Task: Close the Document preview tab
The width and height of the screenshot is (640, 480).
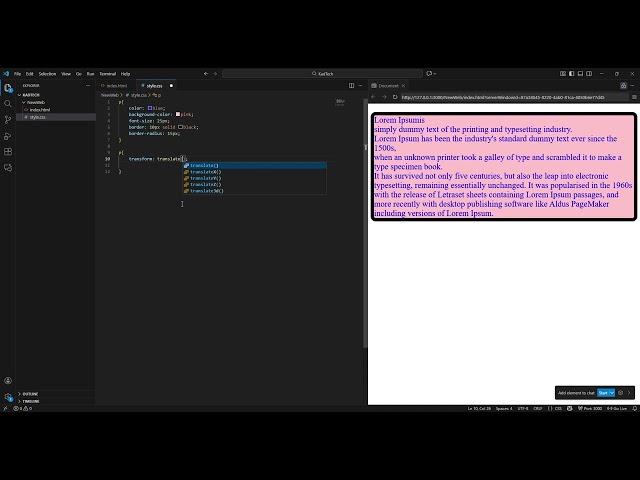Action: click(403, 86)
